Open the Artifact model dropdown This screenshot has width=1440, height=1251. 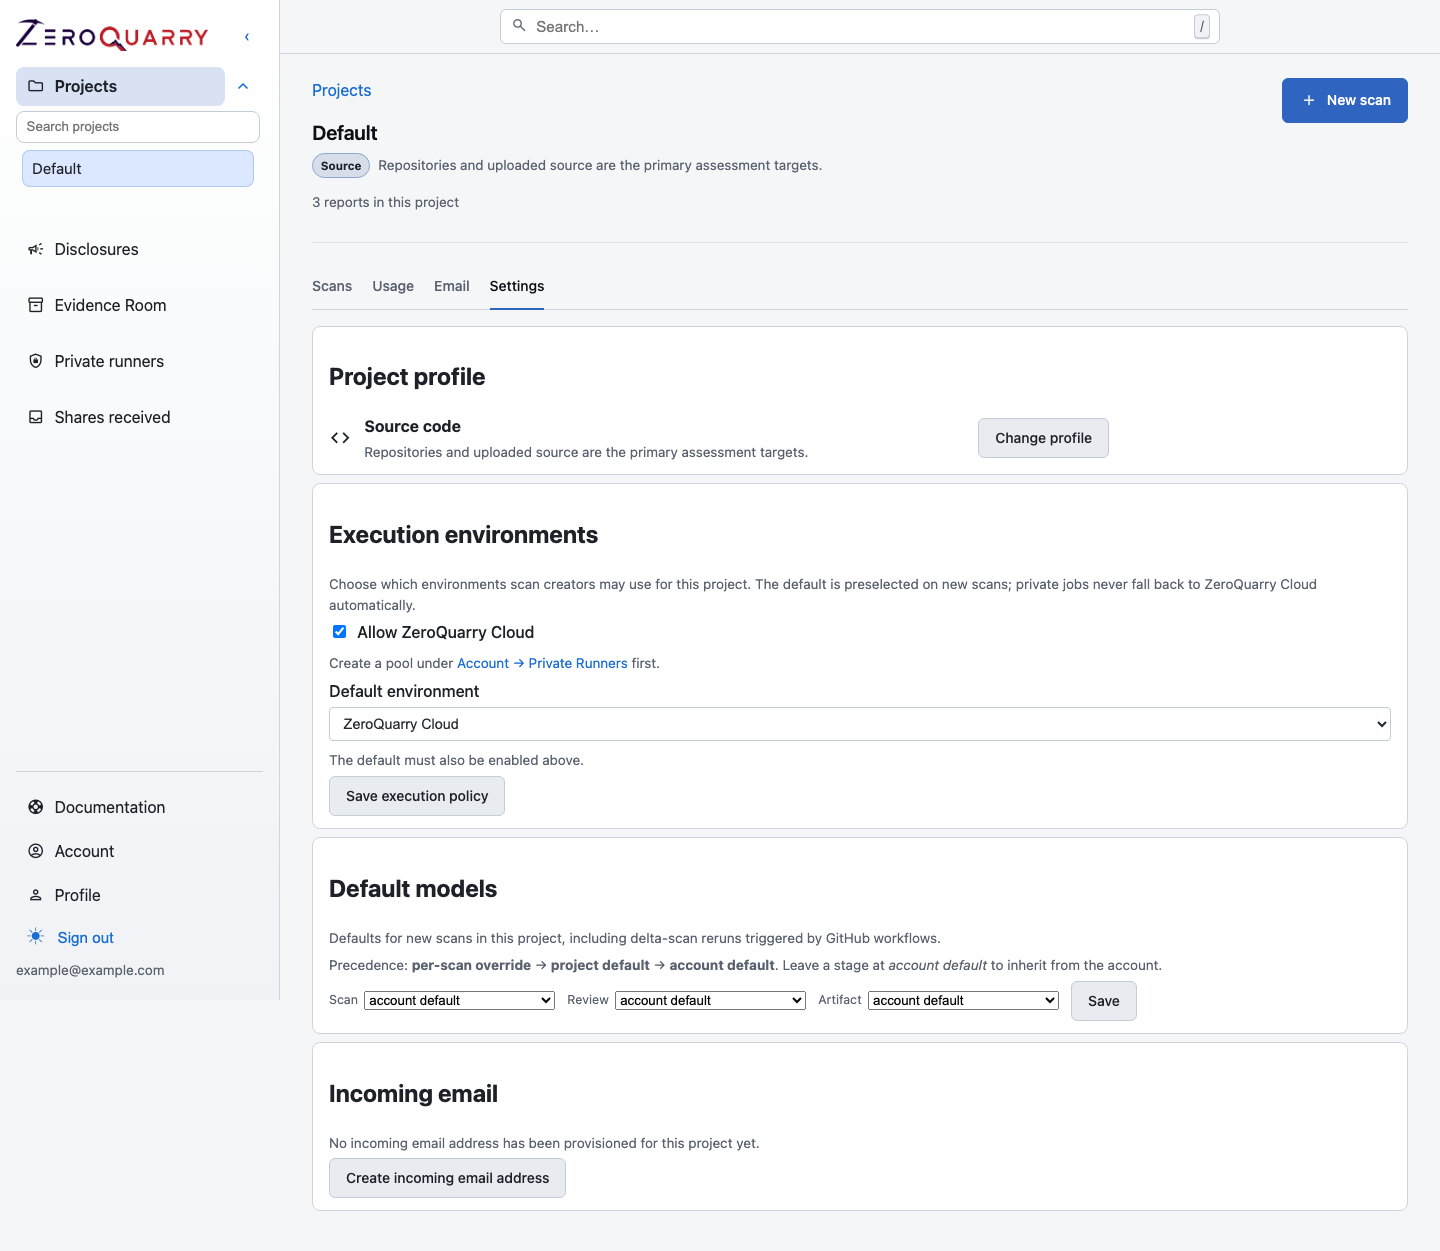[963, 1000]
